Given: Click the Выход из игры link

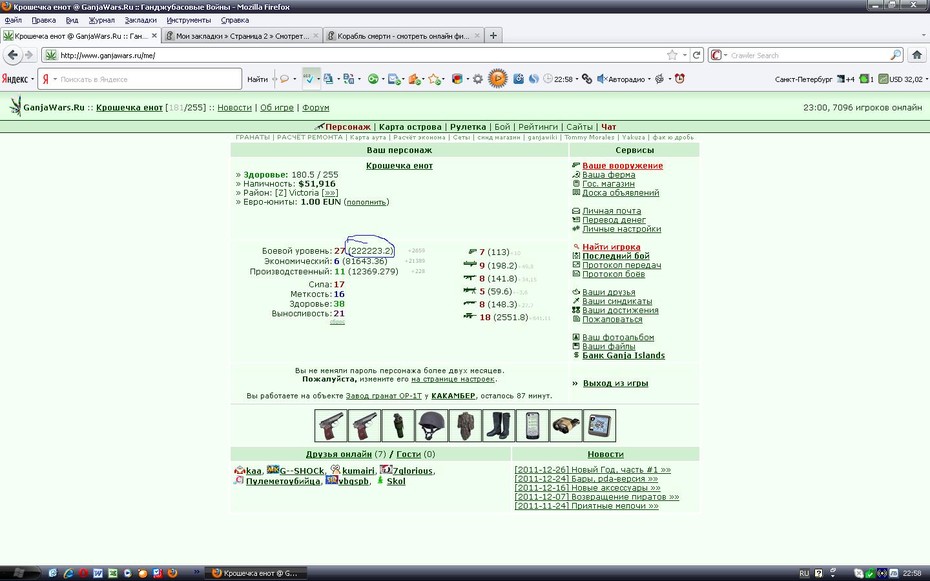Looking at the screenshot, I should (615, 384).
